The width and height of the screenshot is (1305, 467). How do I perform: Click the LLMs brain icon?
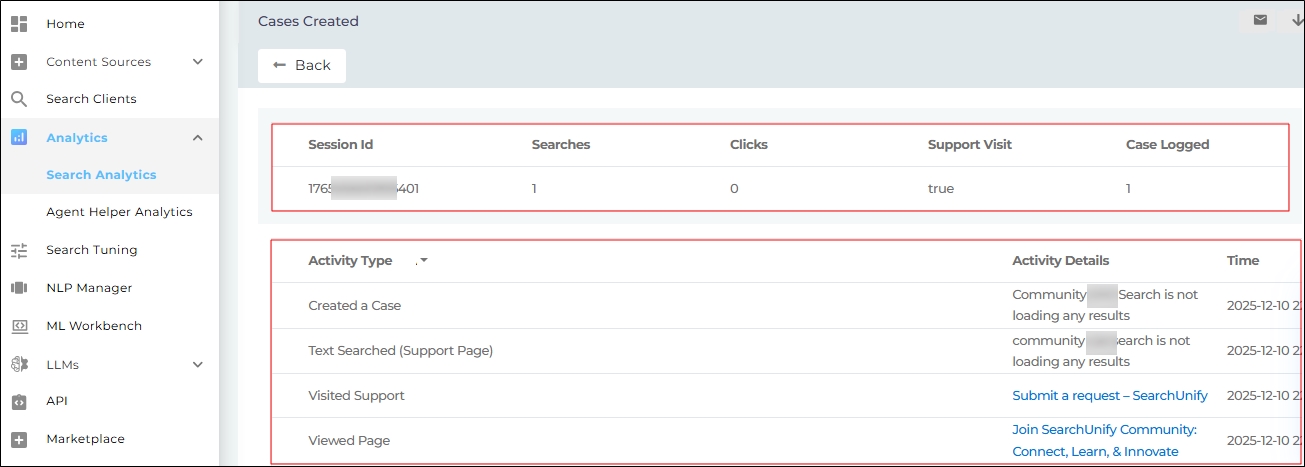click(19, 365)
